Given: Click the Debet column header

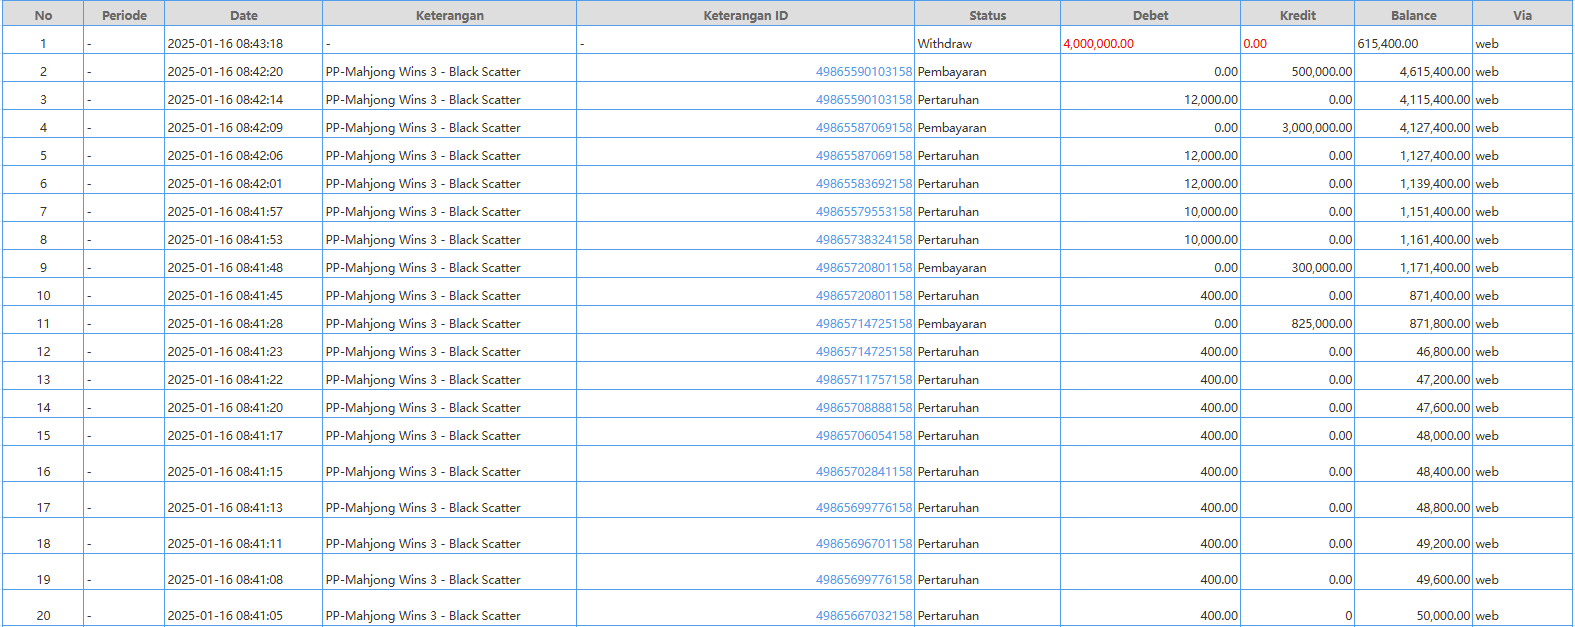Looking at the screenshot, I should click(x=1150, y=15).
